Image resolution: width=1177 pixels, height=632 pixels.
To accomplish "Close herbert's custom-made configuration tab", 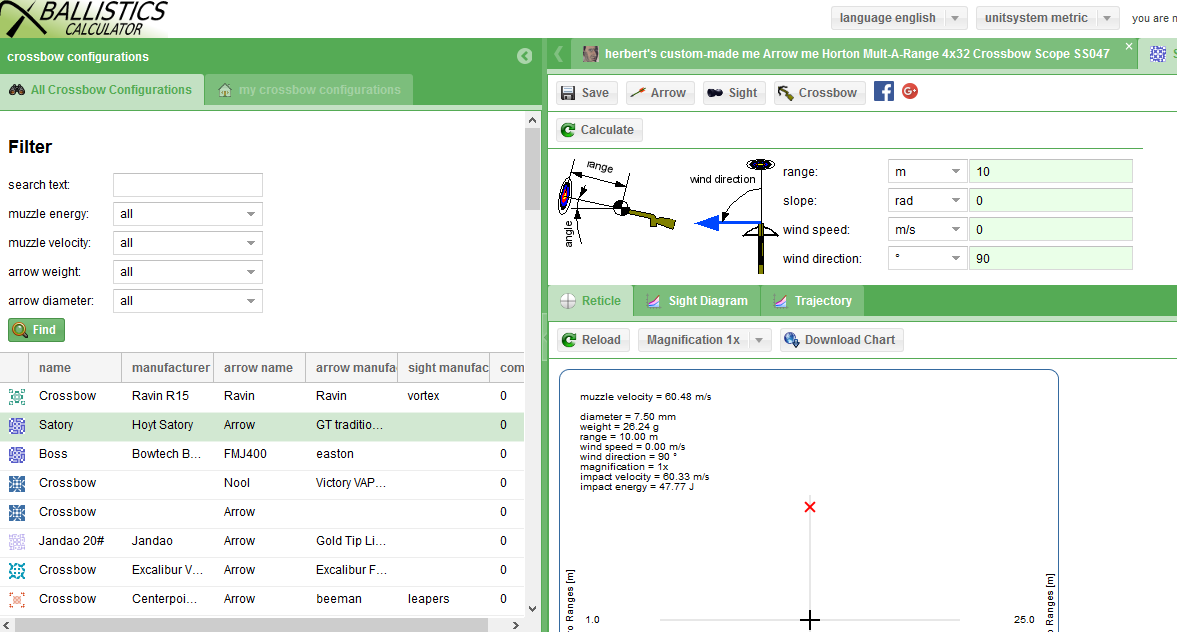I will point(1129,47).
